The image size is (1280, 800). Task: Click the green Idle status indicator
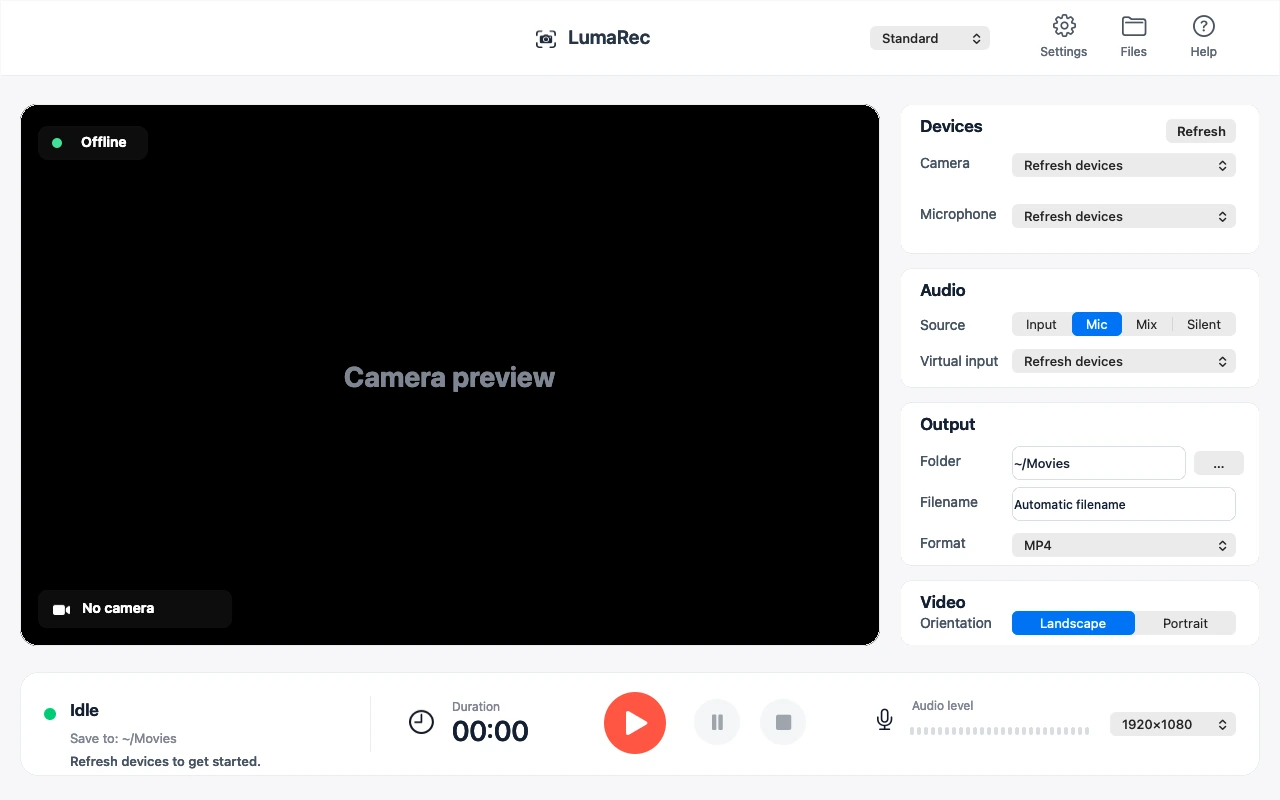tap(50, 714)
